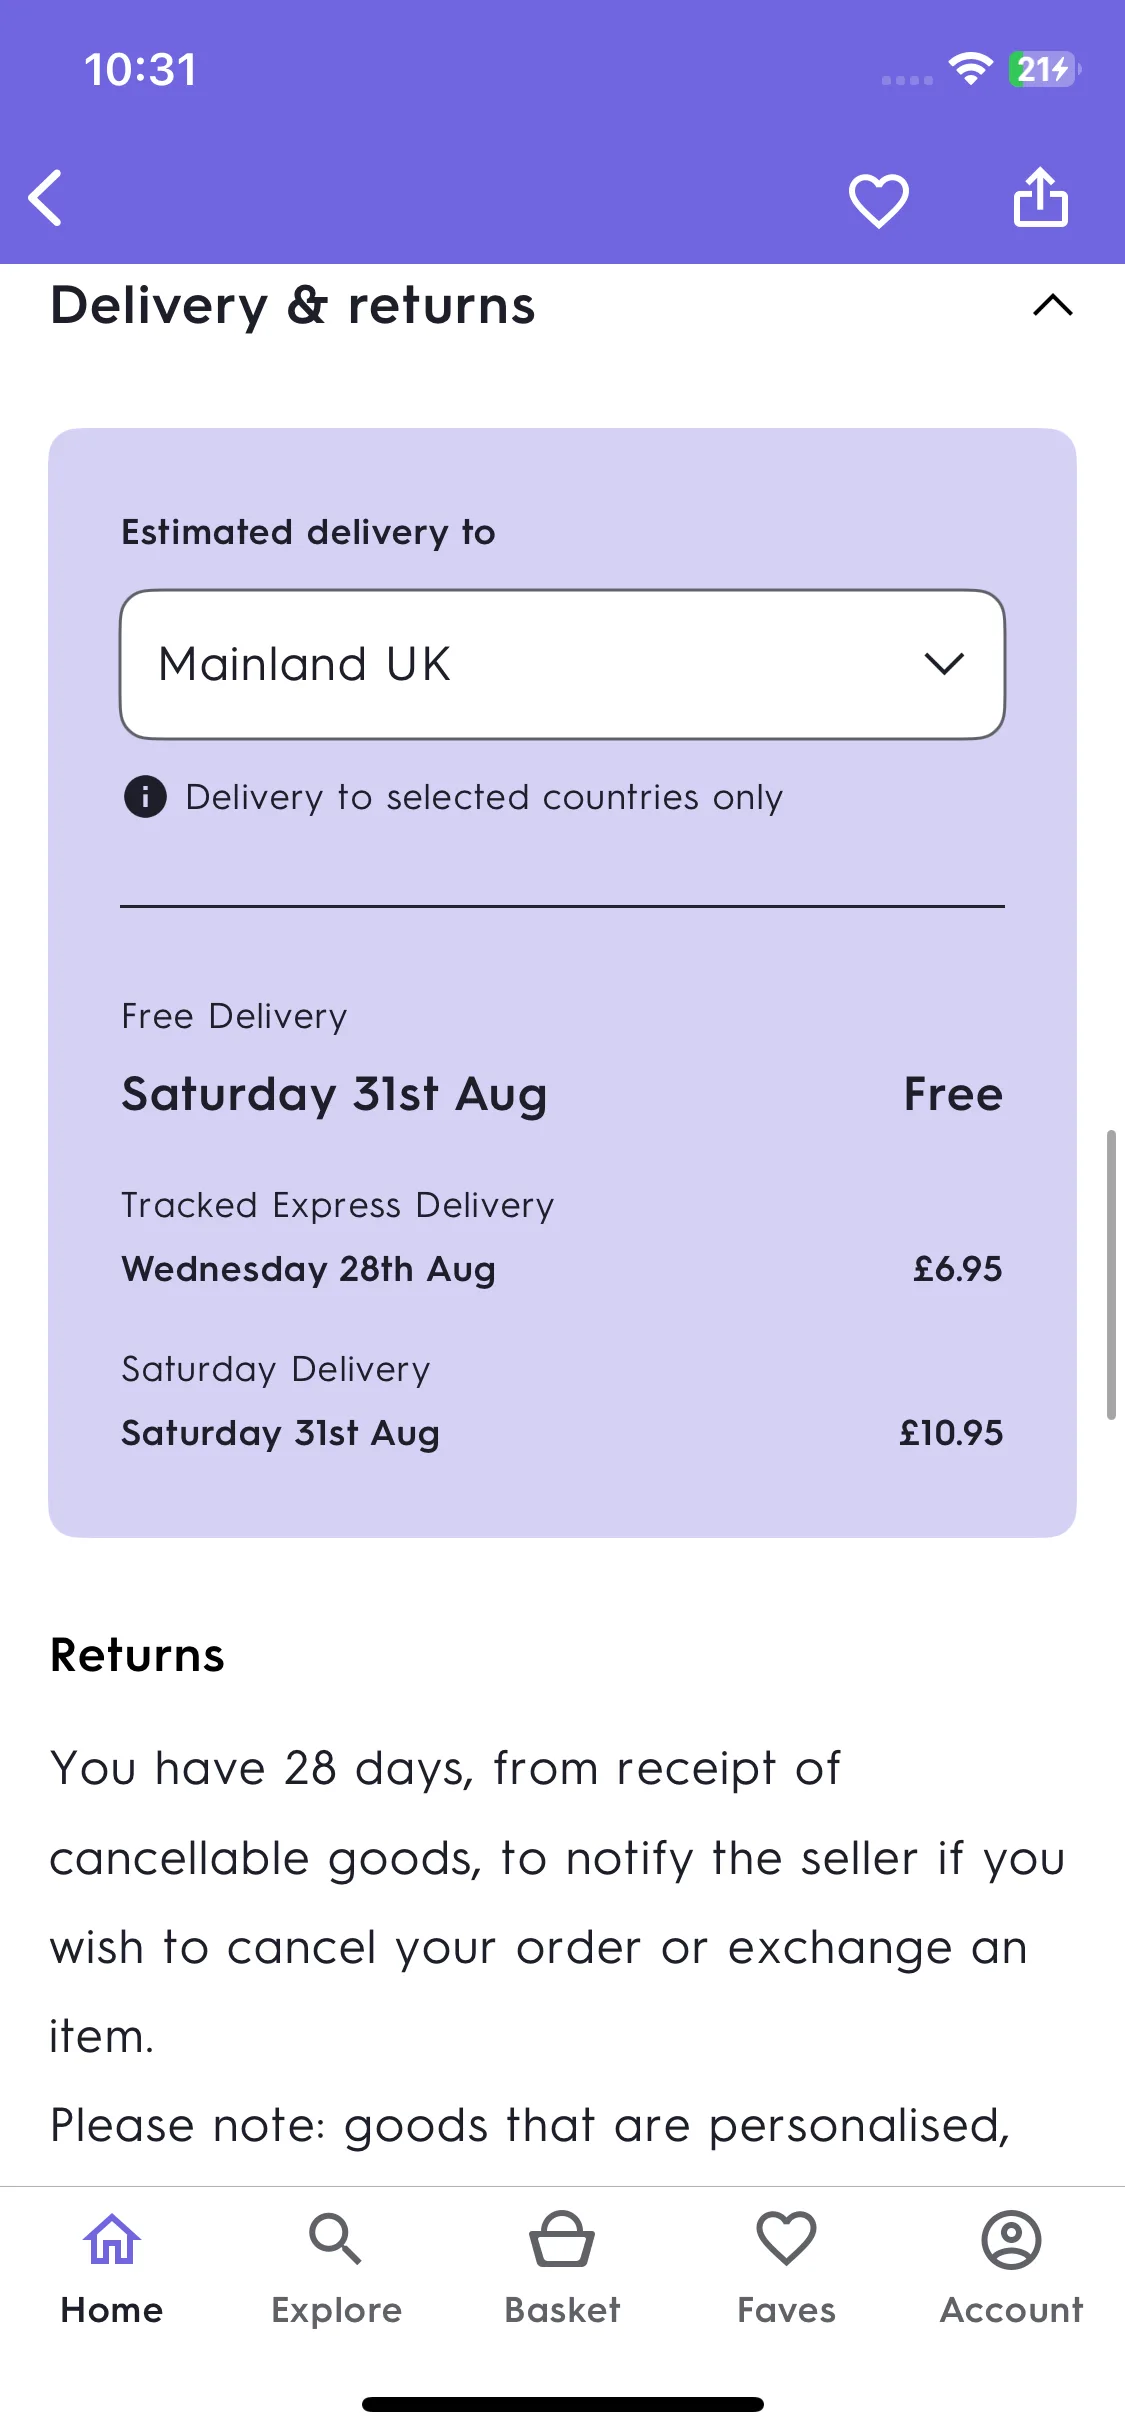Open the Faves heart icon
Viewport: 1125px width, 2436px height.
787,2238
